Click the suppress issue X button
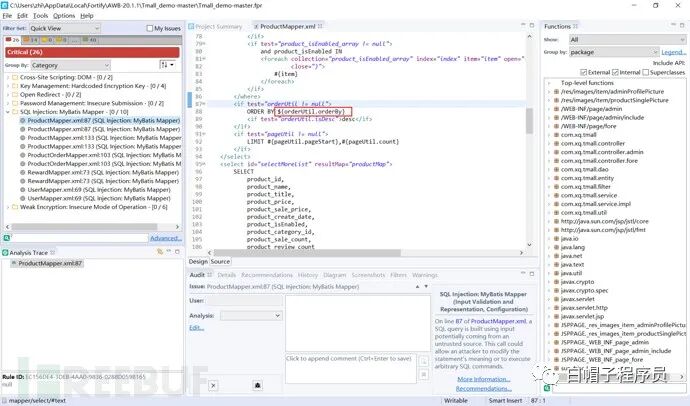Image resolution: width=690 pixels, height=406 pixels. [x=213, y=386]
